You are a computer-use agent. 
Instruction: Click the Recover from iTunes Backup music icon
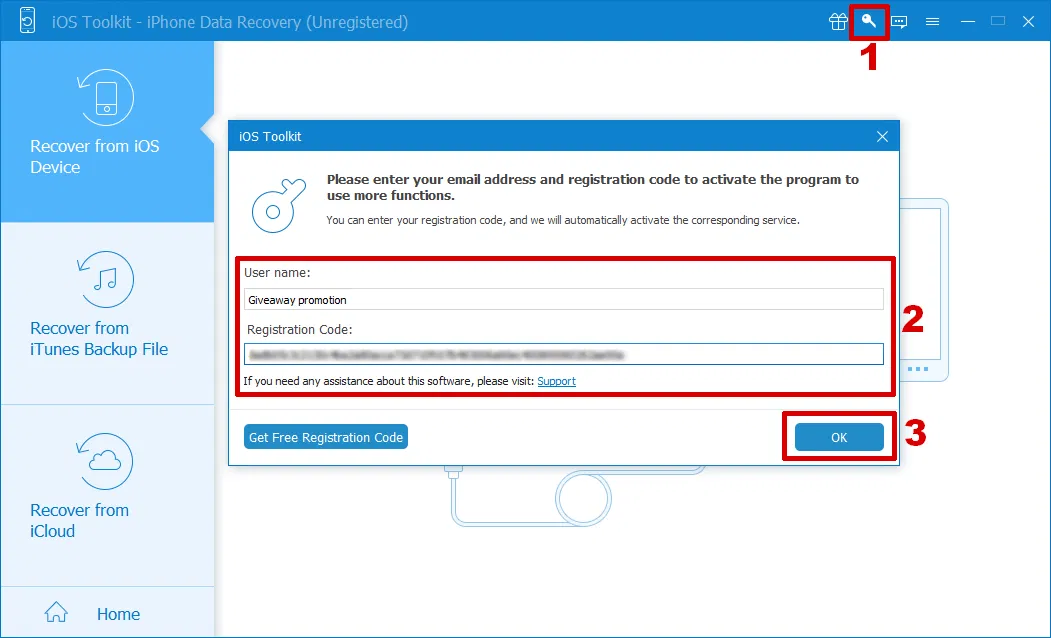(x=107, y=280)
